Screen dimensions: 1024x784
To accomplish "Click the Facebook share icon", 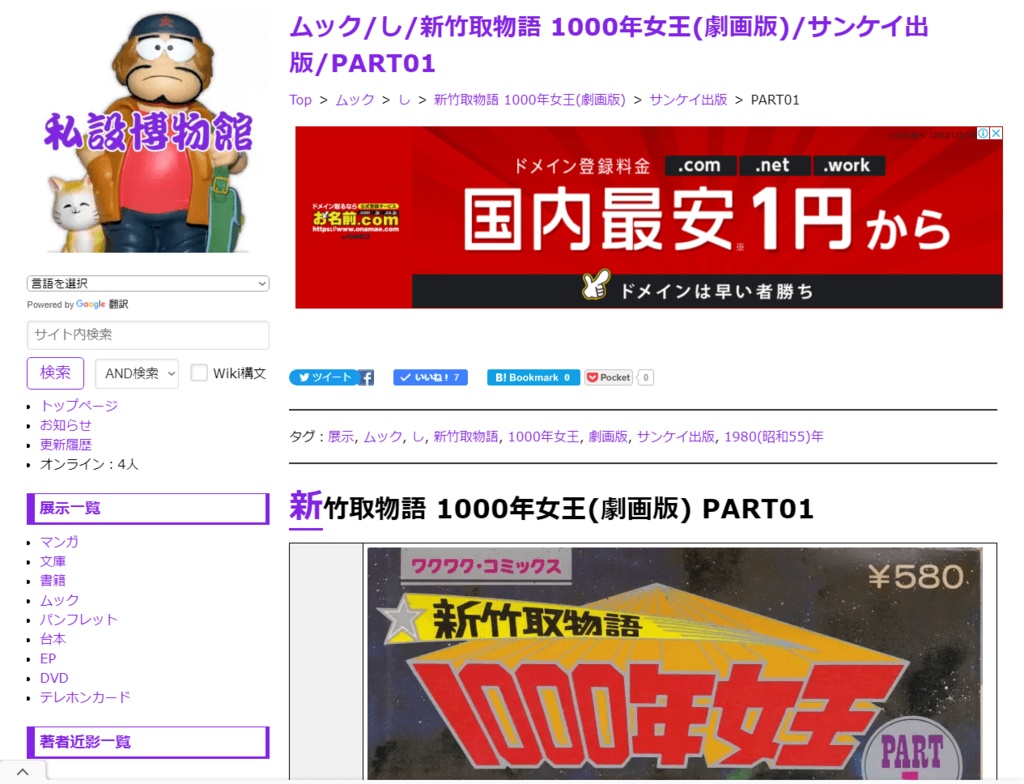I will (x=364, y=377).
